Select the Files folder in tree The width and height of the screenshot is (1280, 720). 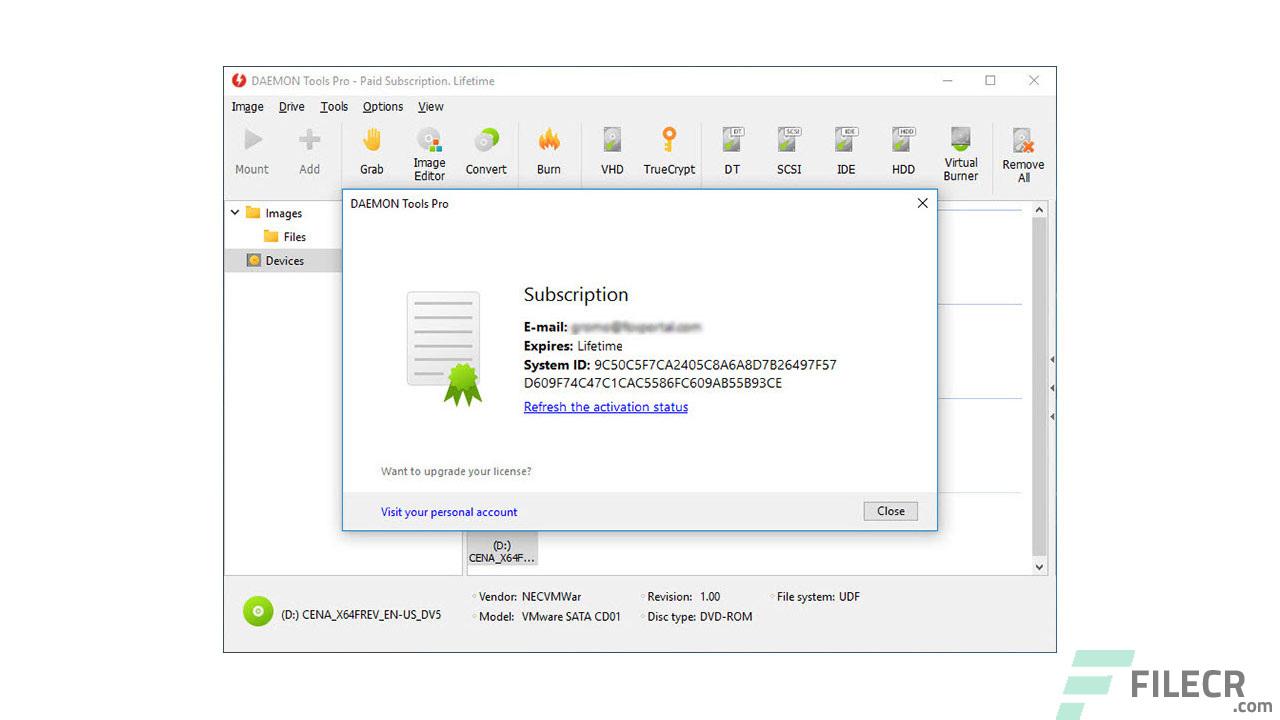click(x=285, y=237)
